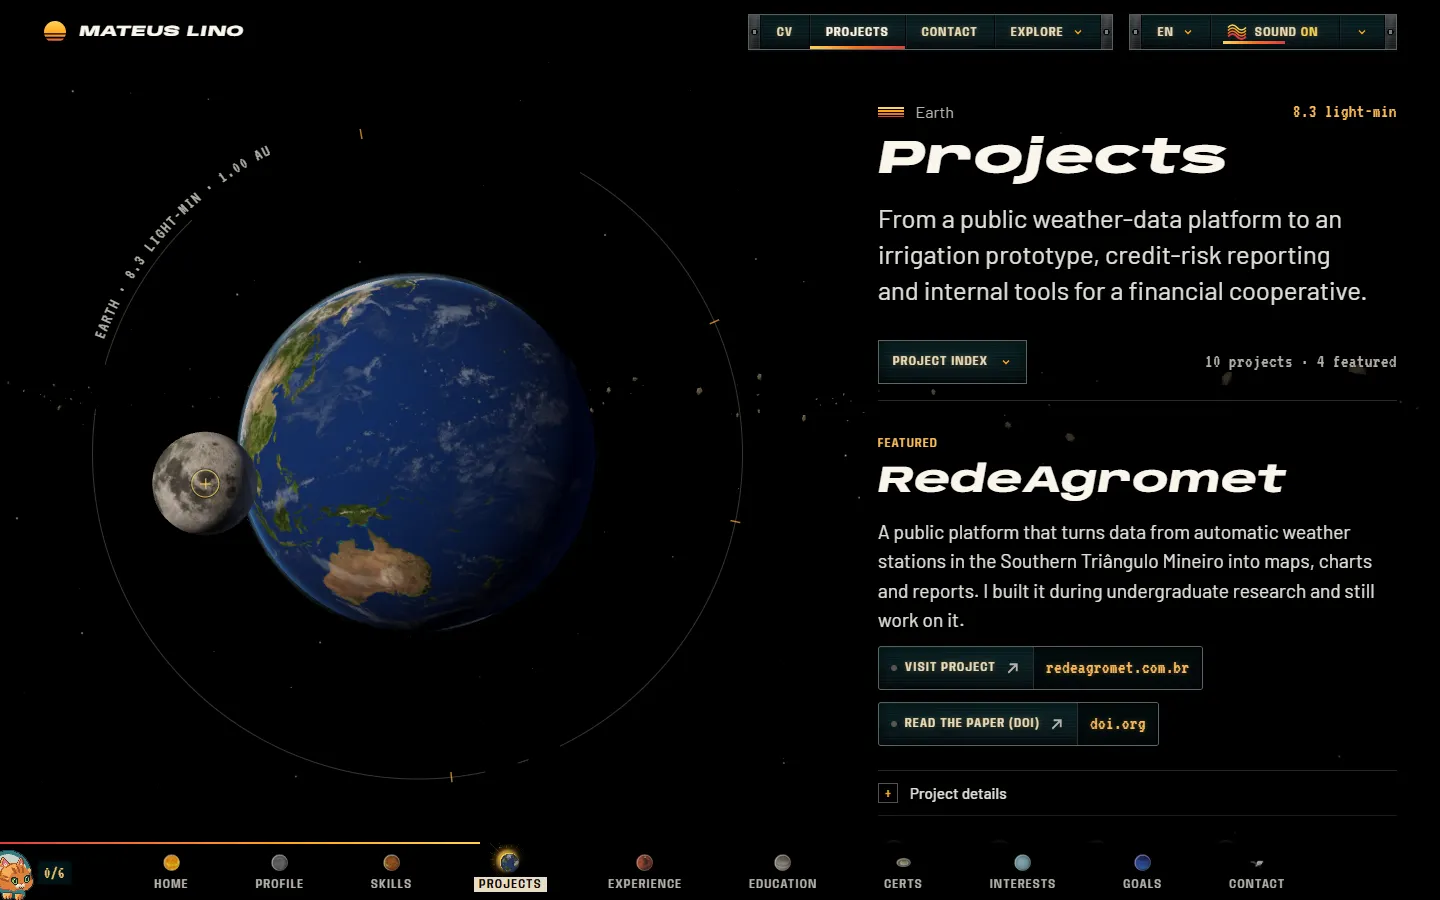Click the crosshair marker on the Moon

(x=205, y=484)
